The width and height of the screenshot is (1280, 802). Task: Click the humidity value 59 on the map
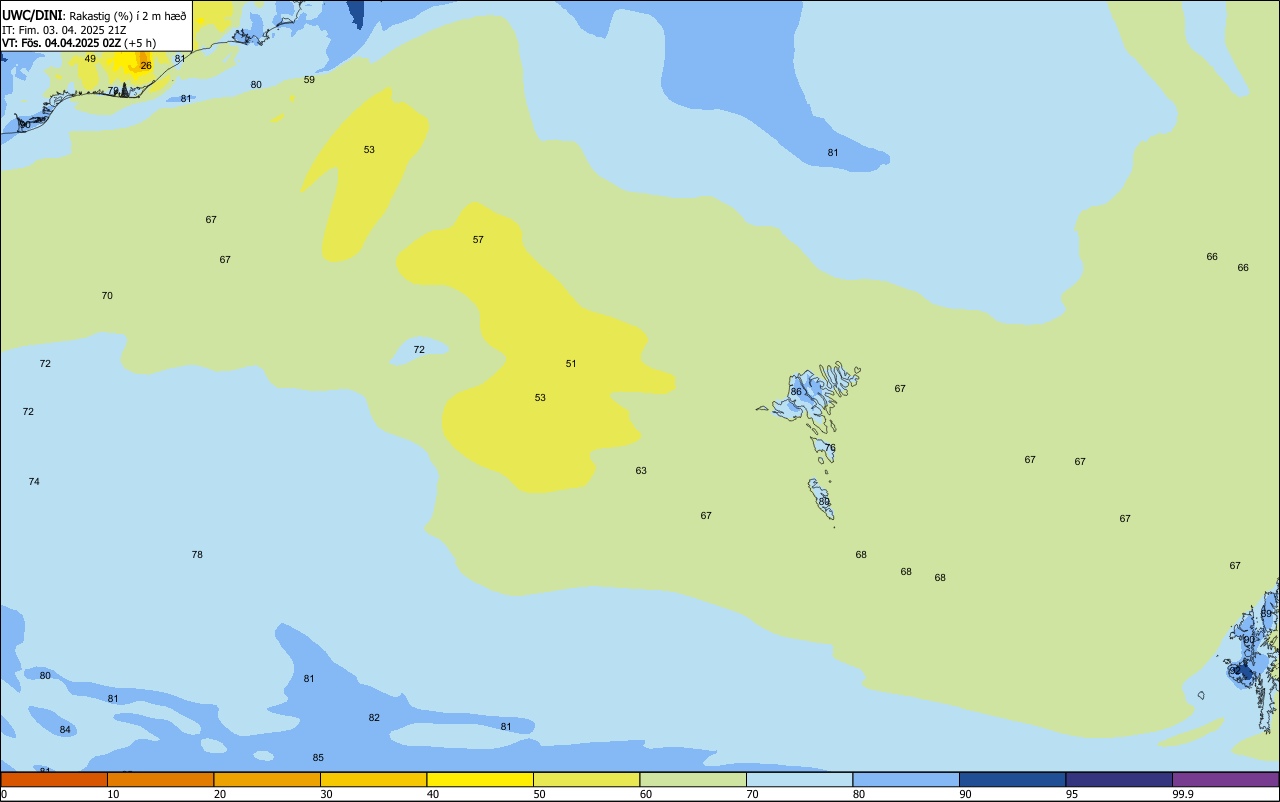click(x=309, y=80)
